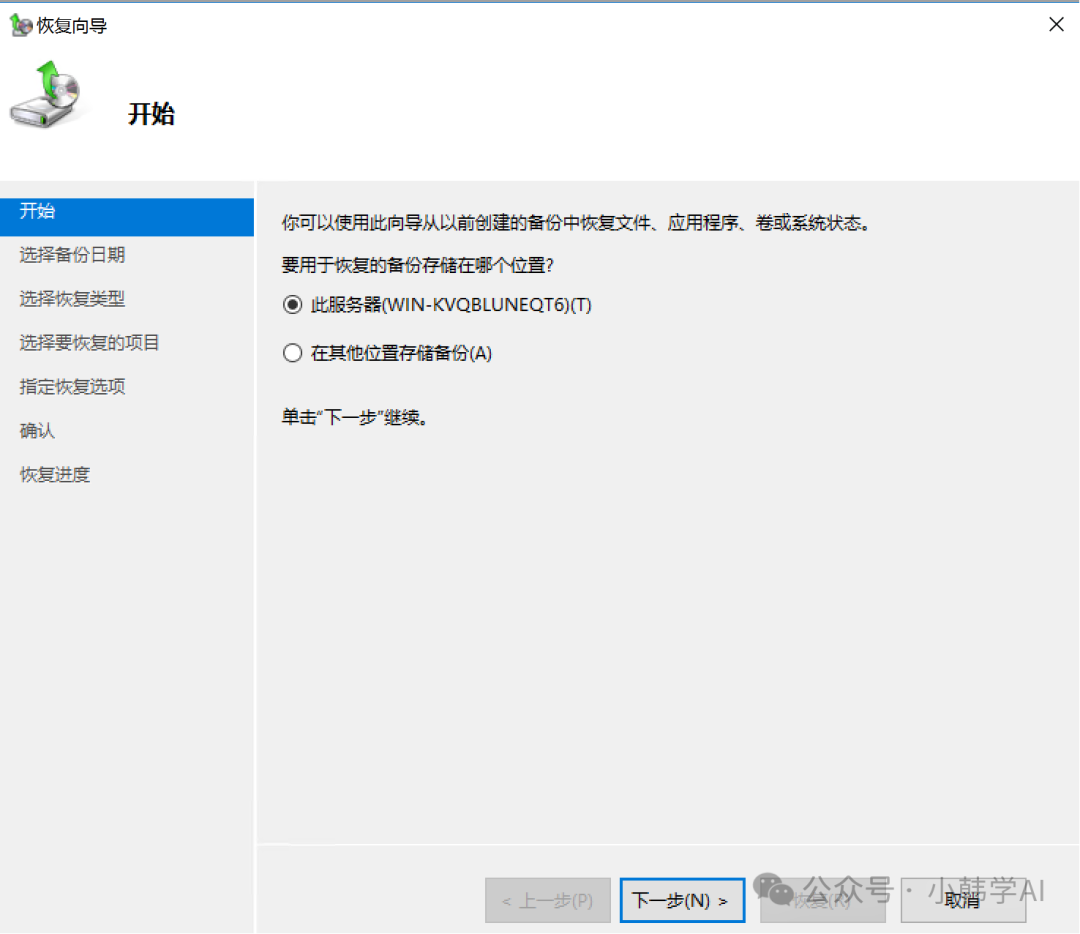The height and width of the screenshot is (934, 1080).
Task: Click the 取消 button
Action: click(x=962, y=901)
